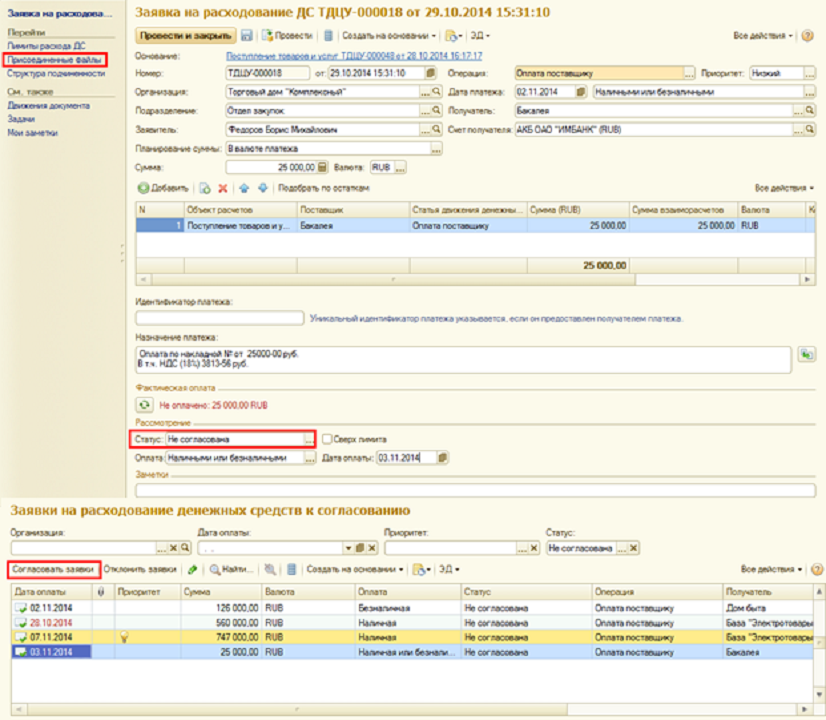Viewport: 826px width, 720px height.
Task: Click the Добавить button above the table
Action: tap(163, 188)
